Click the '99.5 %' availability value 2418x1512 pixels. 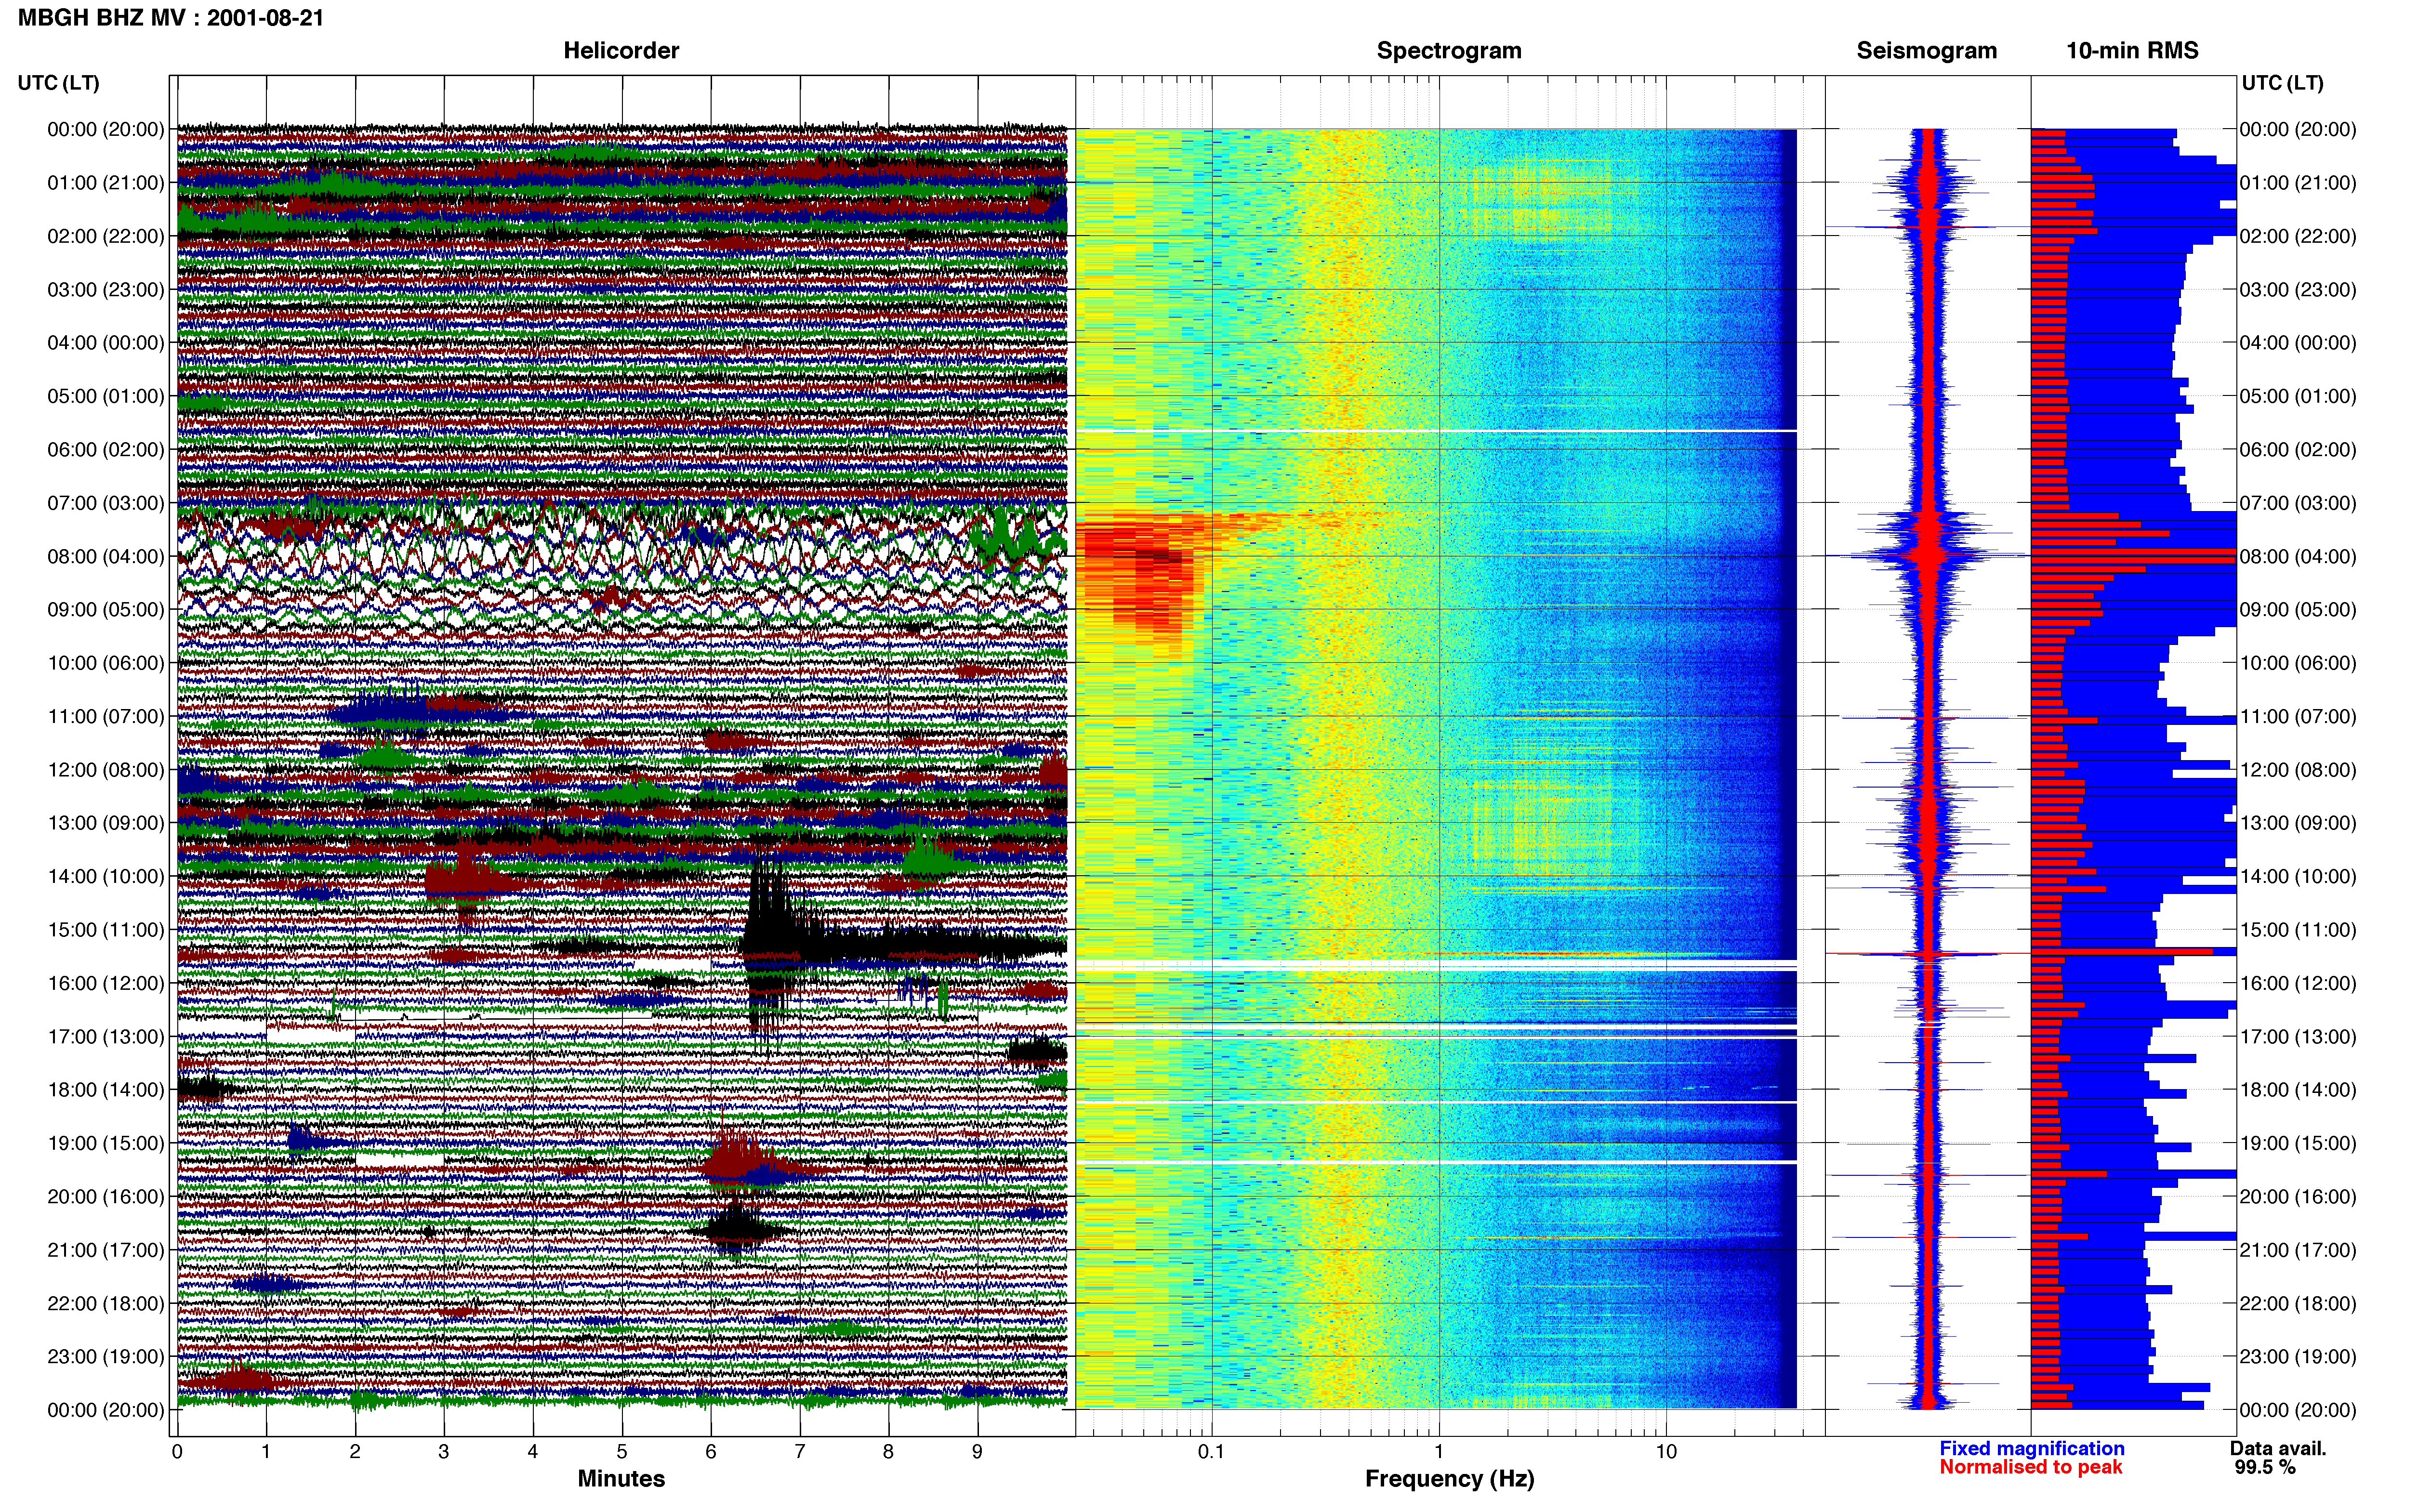[x=2265, y=1467]
